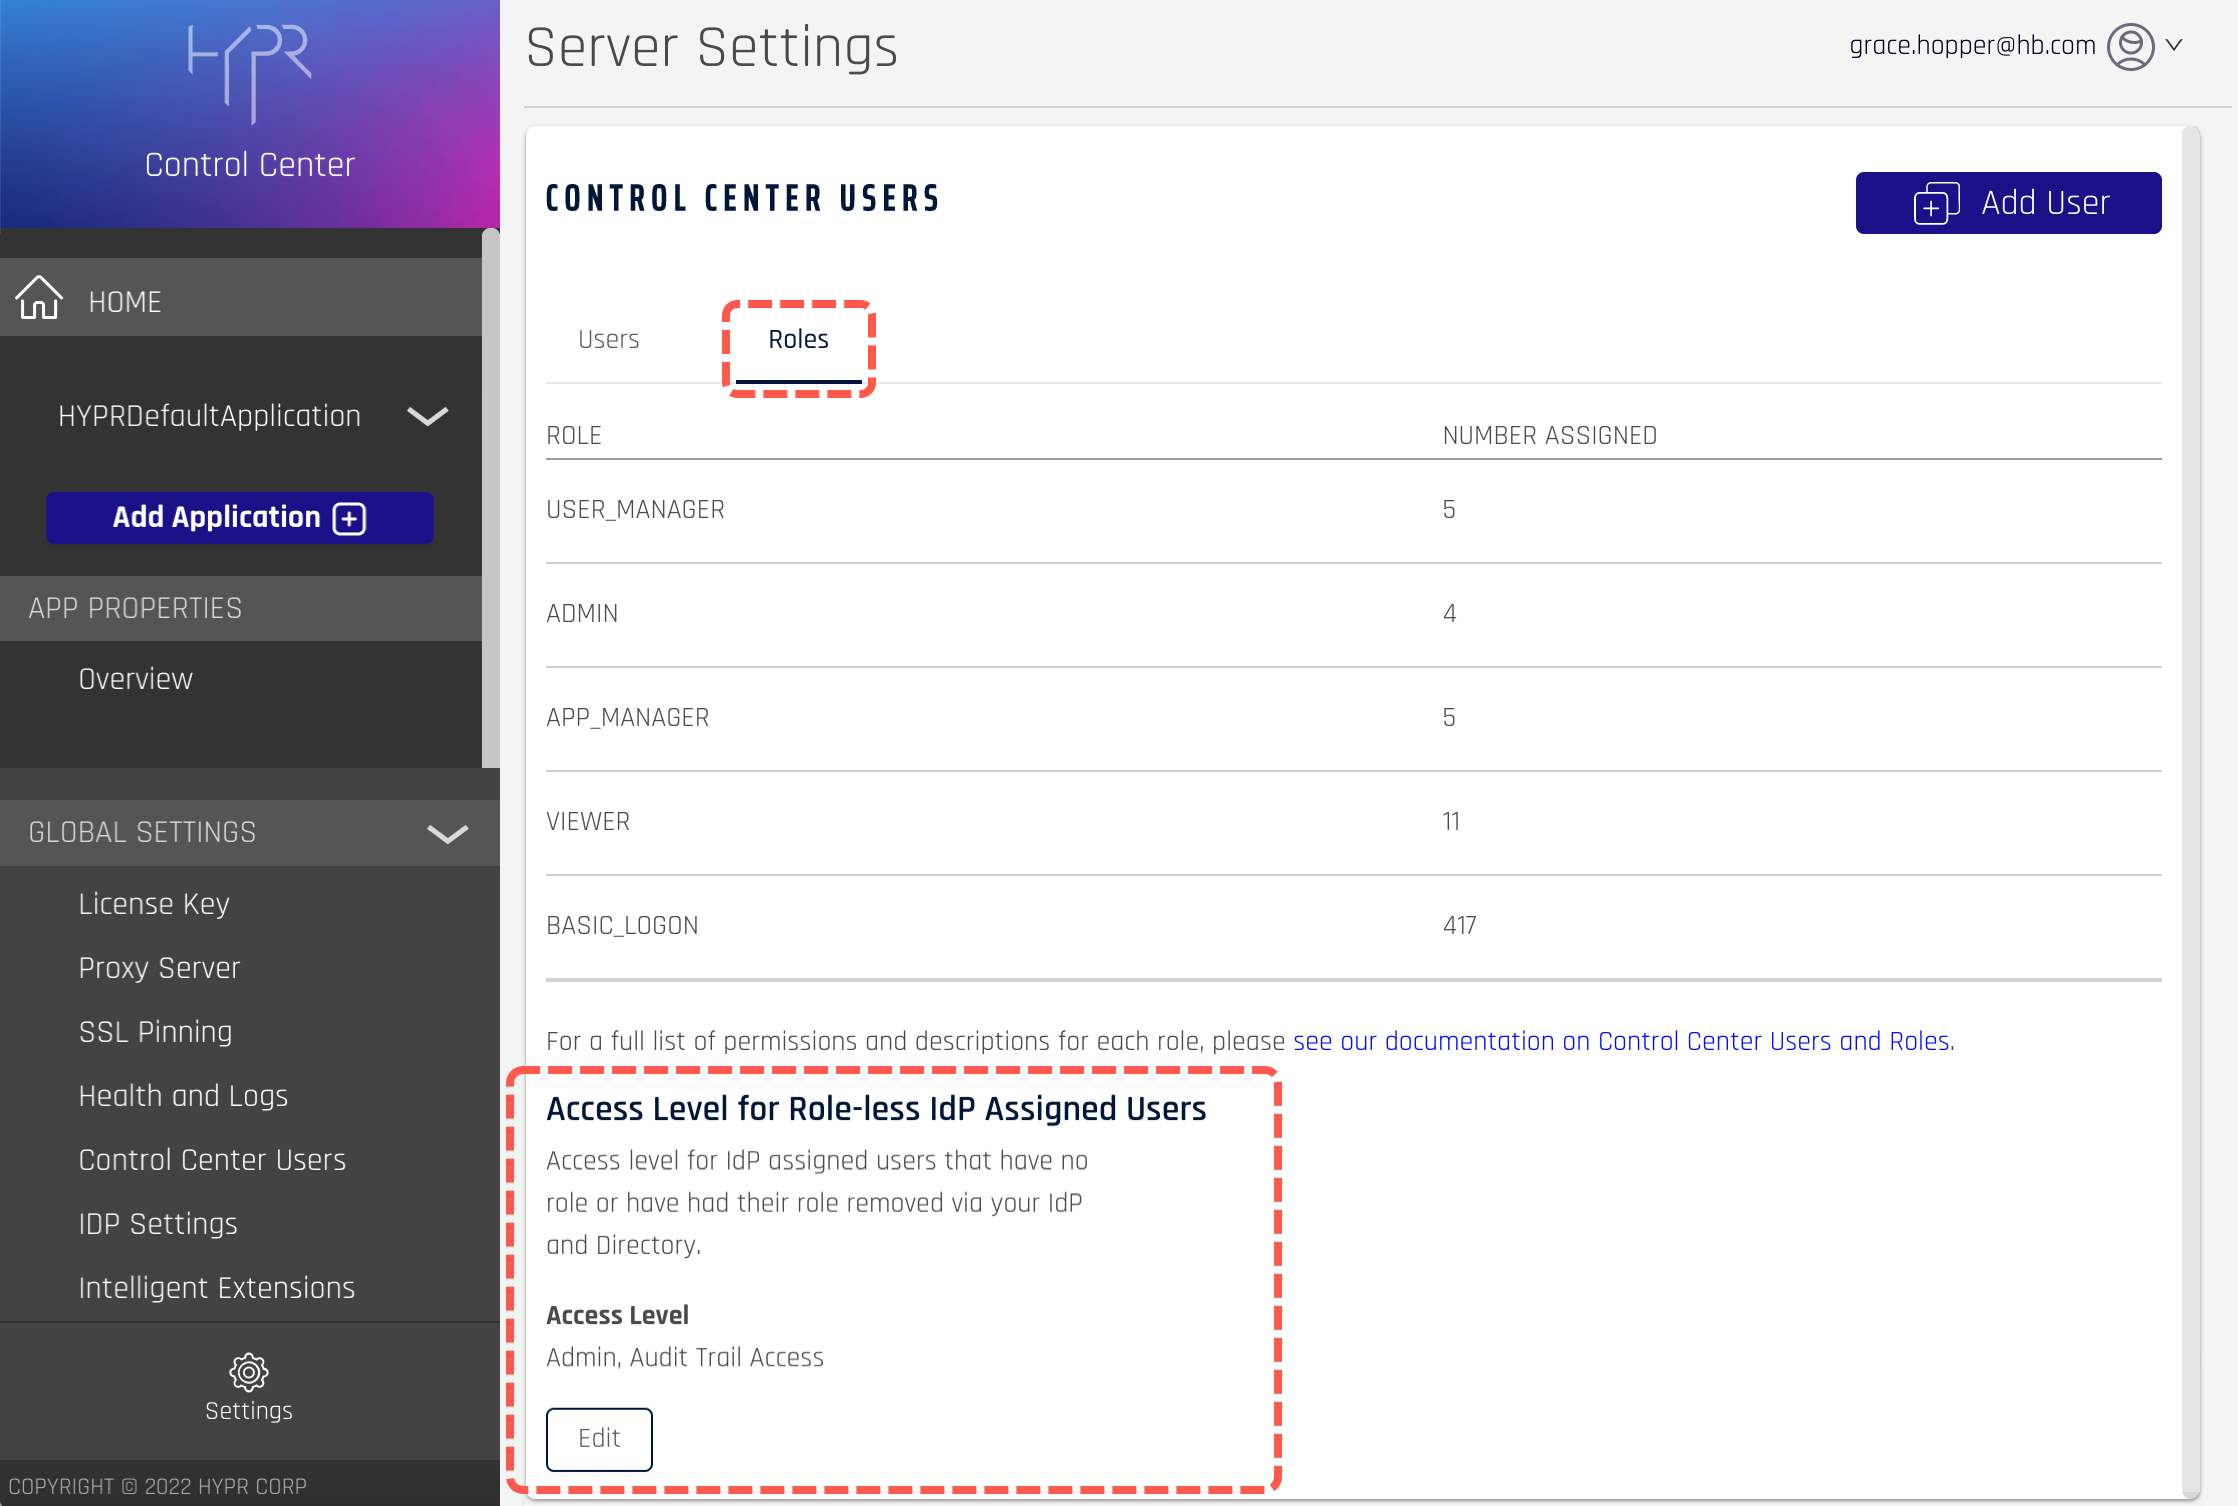Collapse the Global Settings section chevron
Viewport: 2238px width, 1506px height.
pyautogui.click(x=447, y=833)
